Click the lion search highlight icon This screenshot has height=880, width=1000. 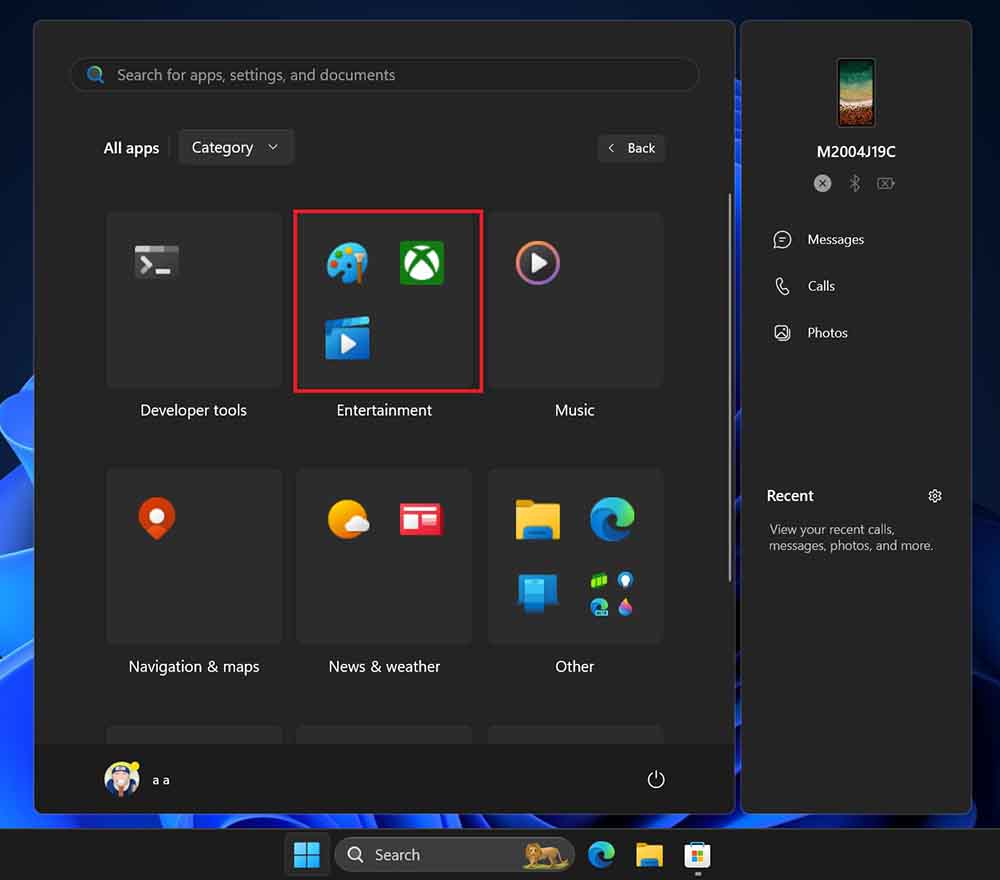click(x=545, y=855)
